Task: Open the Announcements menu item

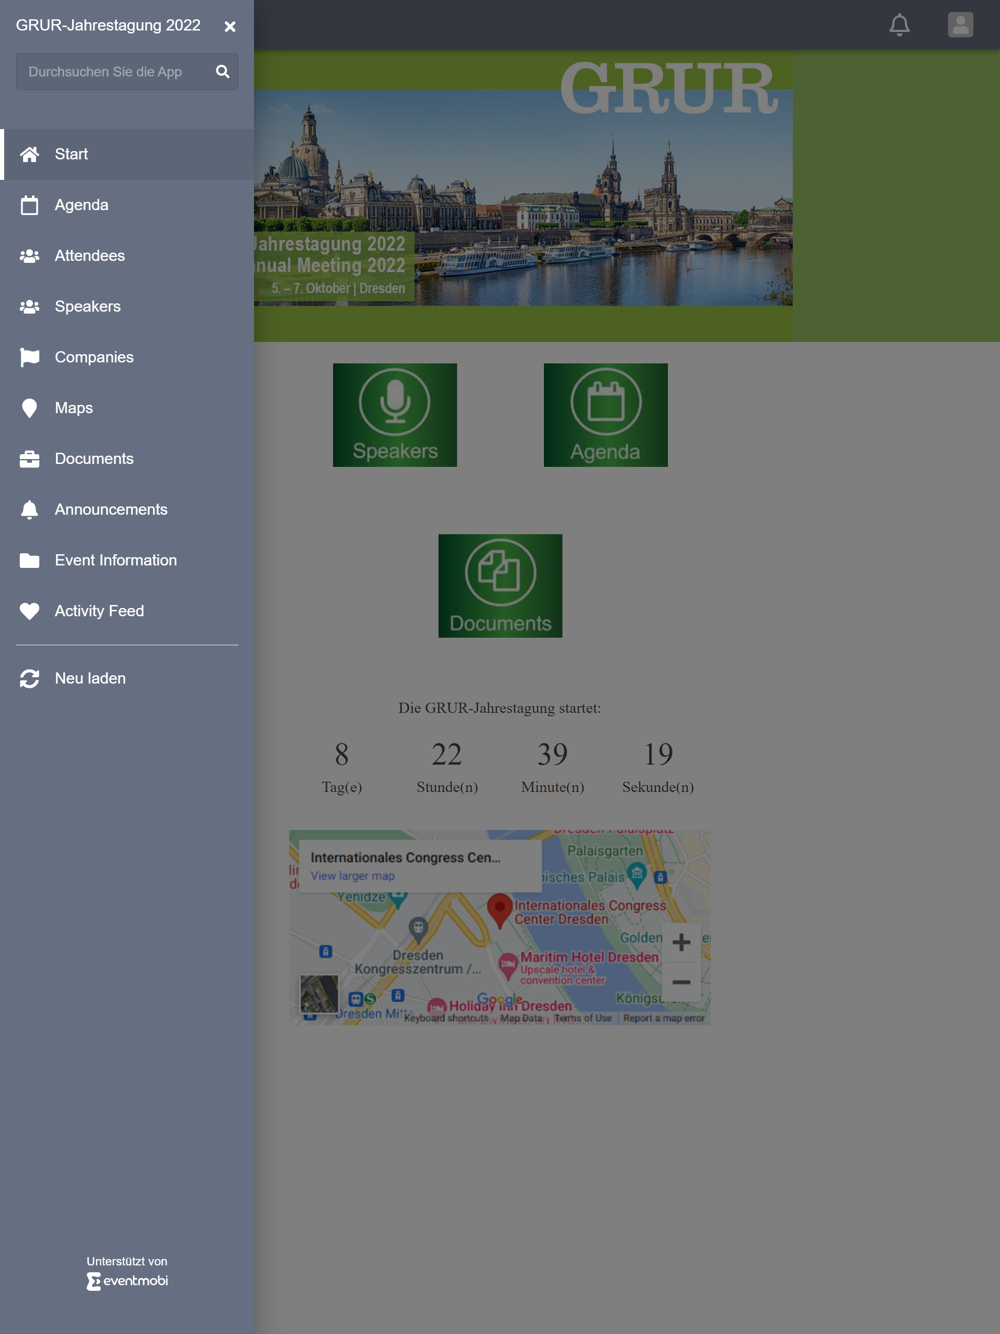Action: click(x=127, y=510)
